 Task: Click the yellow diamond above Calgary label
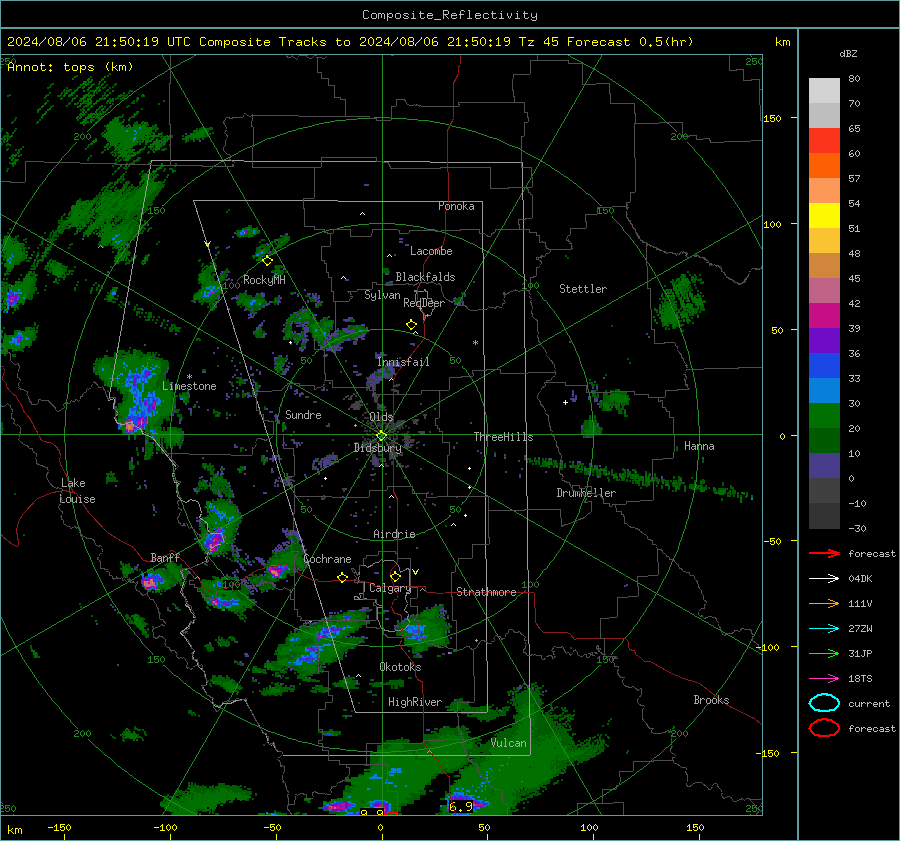[395, 576]
